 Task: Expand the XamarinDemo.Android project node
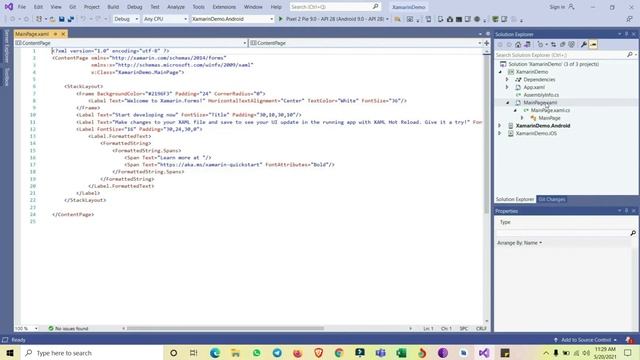click(x=500, y=126)
